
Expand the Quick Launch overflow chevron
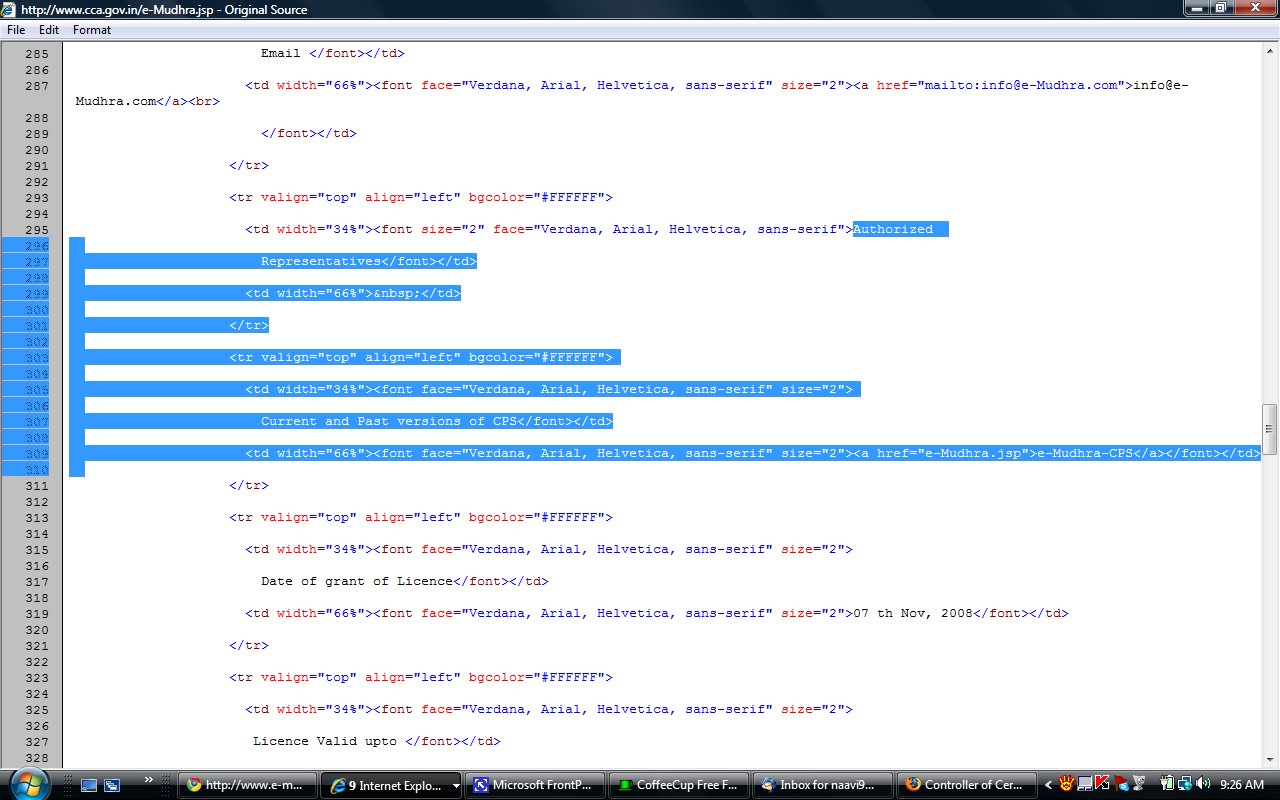point(149,779)
